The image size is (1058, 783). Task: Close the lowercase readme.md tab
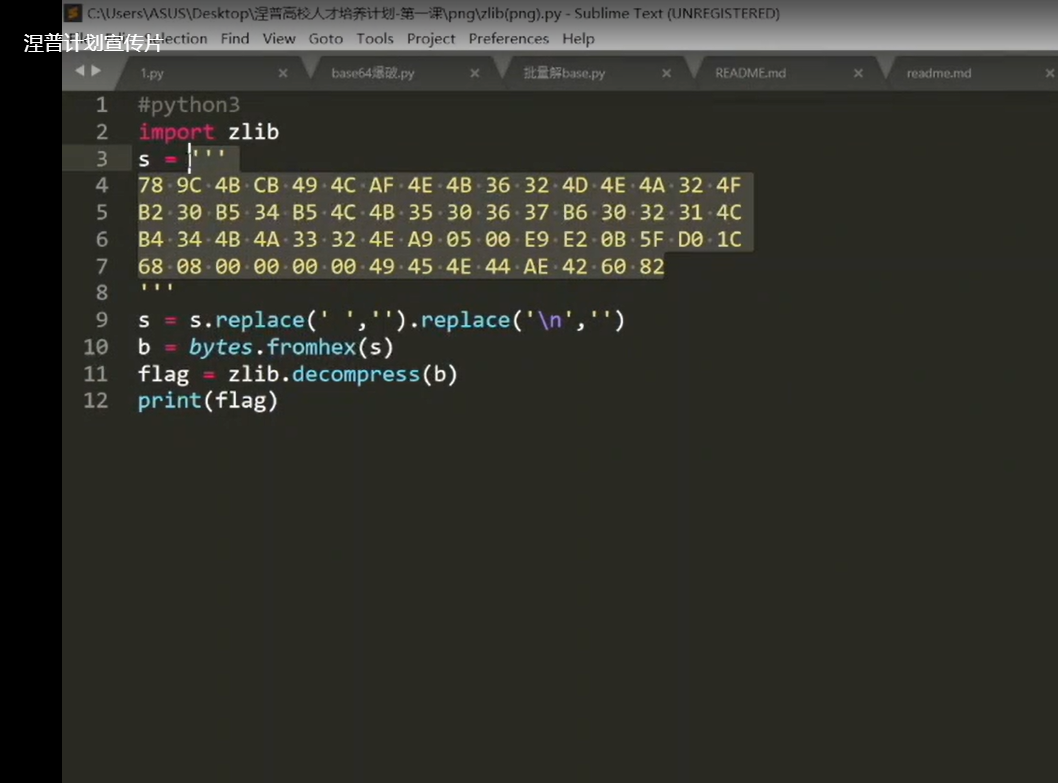[1049, 73]
